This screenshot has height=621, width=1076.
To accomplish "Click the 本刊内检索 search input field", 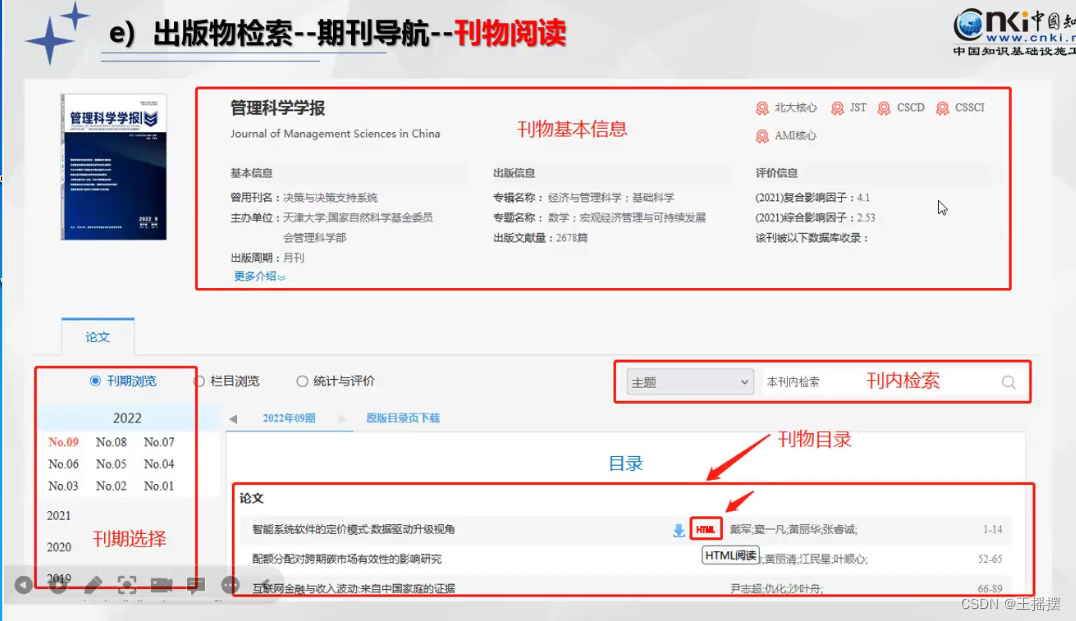I will click(878, 382).
